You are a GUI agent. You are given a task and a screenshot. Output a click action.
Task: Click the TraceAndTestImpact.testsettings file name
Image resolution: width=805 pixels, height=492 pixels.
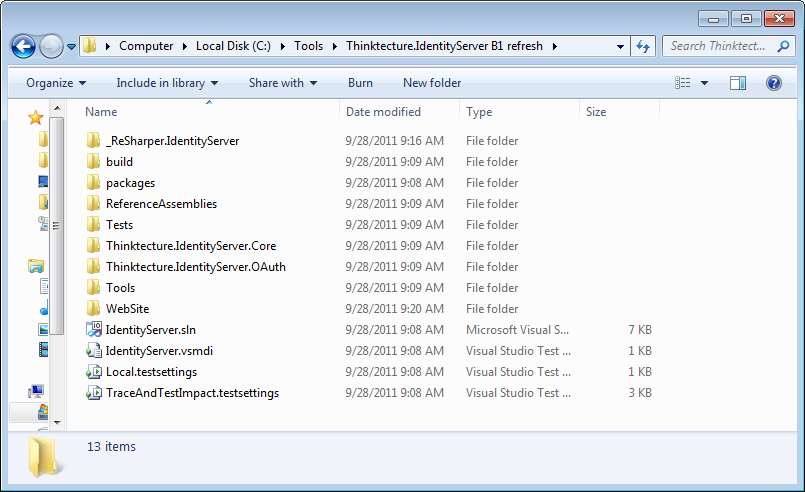[193, 393]
